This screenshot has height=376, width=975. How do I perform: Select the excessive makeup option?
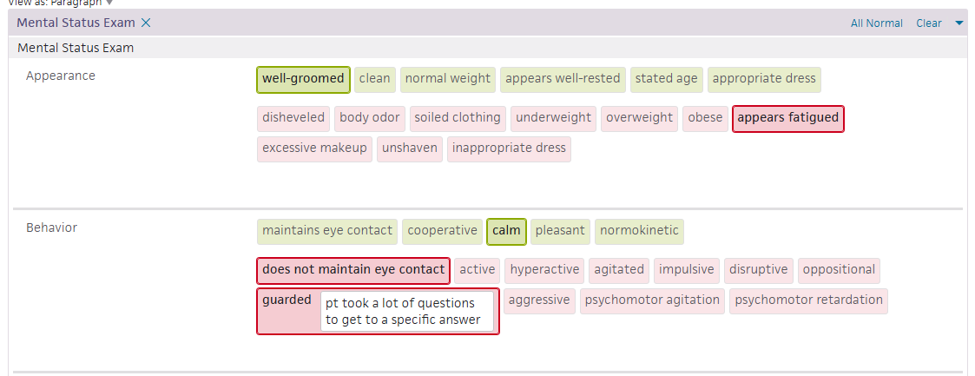[x=315, y=149]
